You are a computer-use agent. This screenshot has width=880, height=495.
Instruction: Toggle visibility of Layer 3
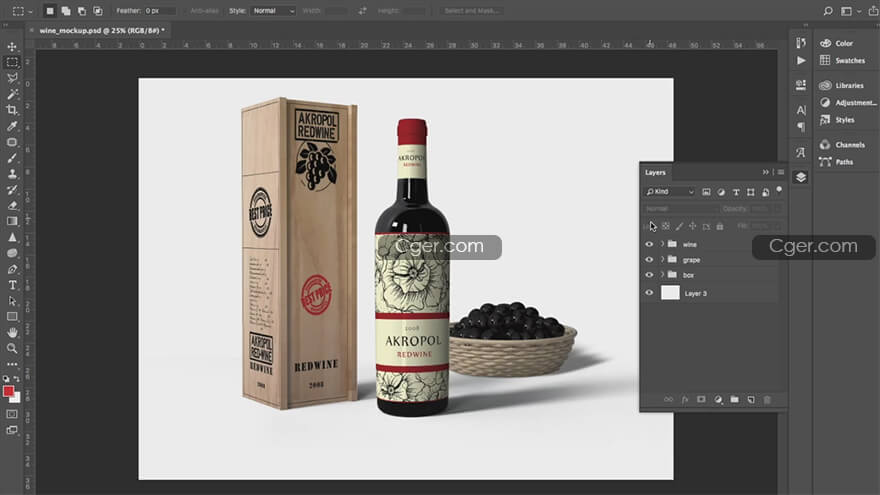(x=649, y=293)
